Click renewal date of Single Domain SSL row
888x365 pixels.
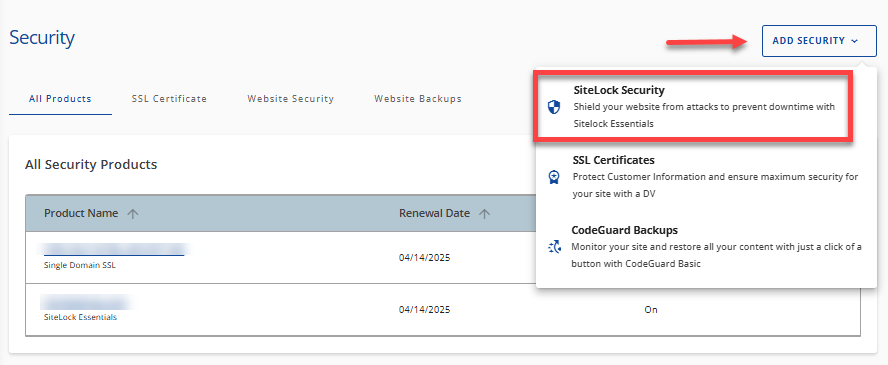424,257
